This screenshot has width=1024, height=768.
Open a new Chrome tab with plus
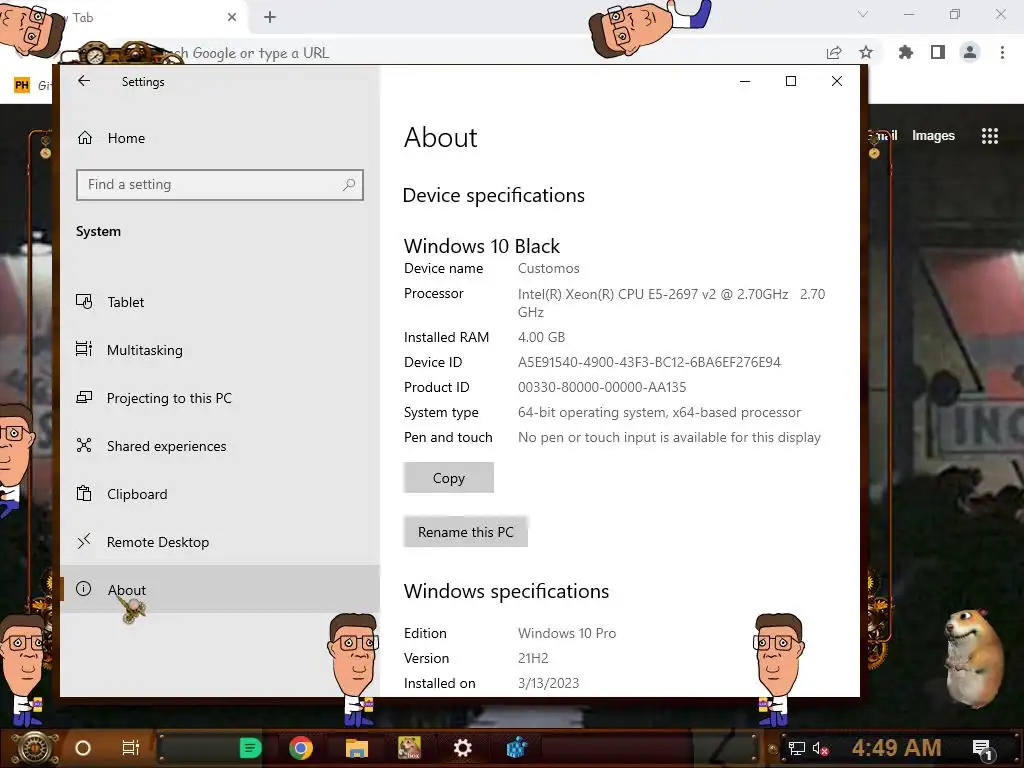(270, 17)
